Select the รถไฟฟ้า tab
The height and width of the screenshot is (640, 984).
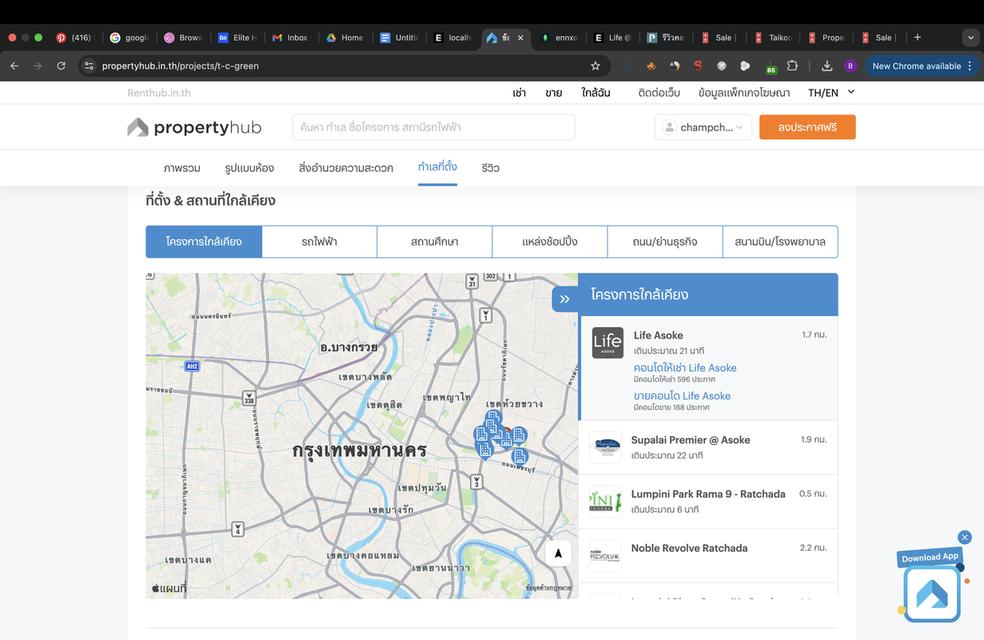click(319, 242)
